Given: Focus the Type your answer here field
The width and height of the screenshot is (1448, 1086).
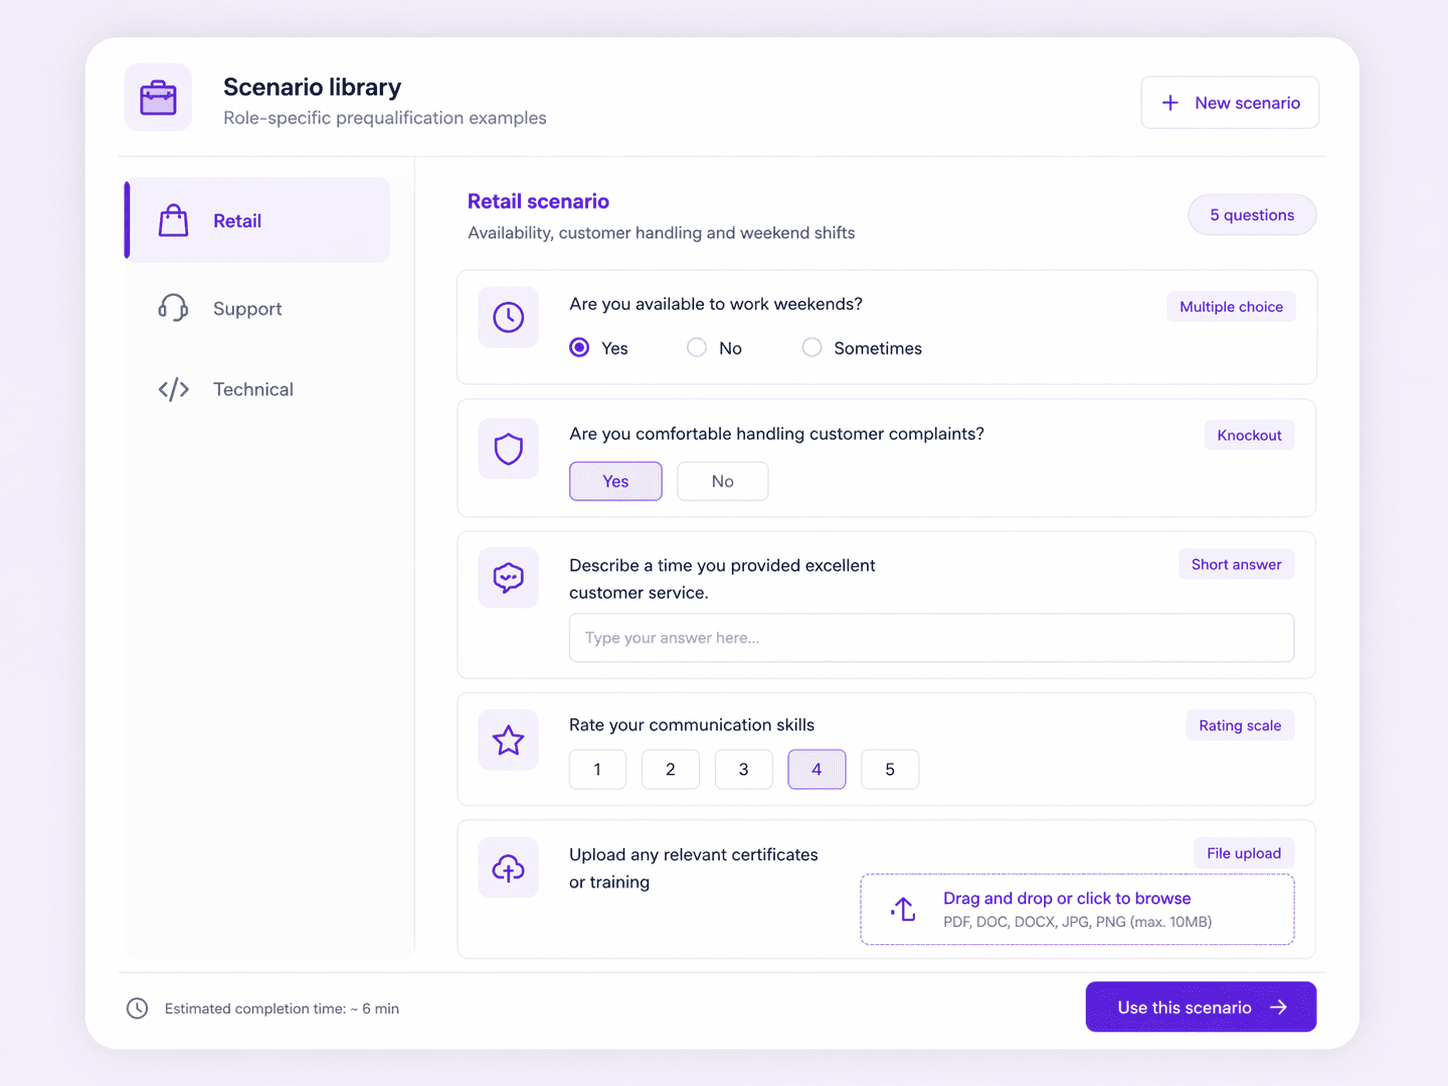Looking at the screenshot, I should [x=931, y=638].
